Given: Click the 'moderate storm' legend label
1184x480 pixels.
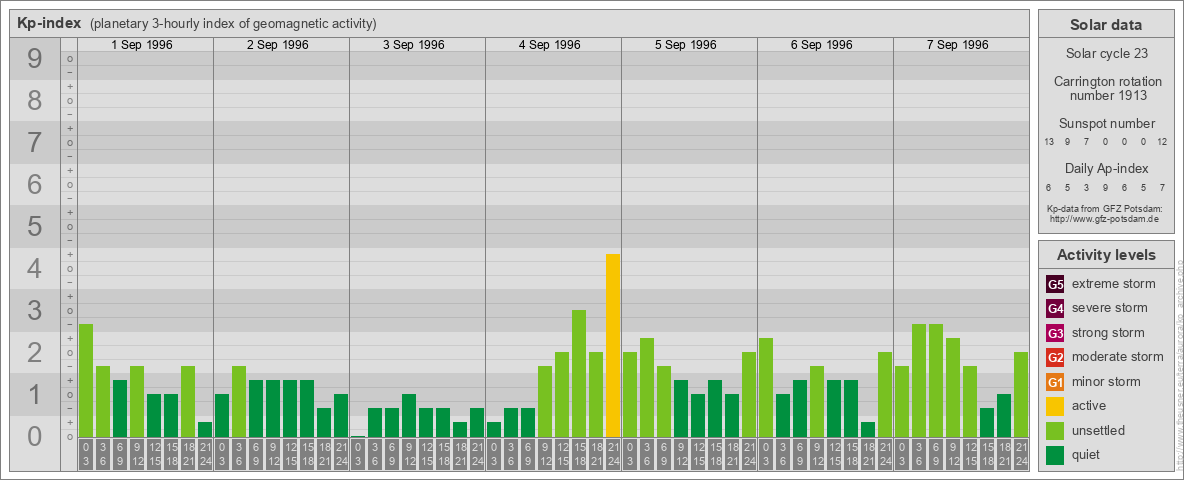Looking at the screenshot, I should click(1118, 356).
